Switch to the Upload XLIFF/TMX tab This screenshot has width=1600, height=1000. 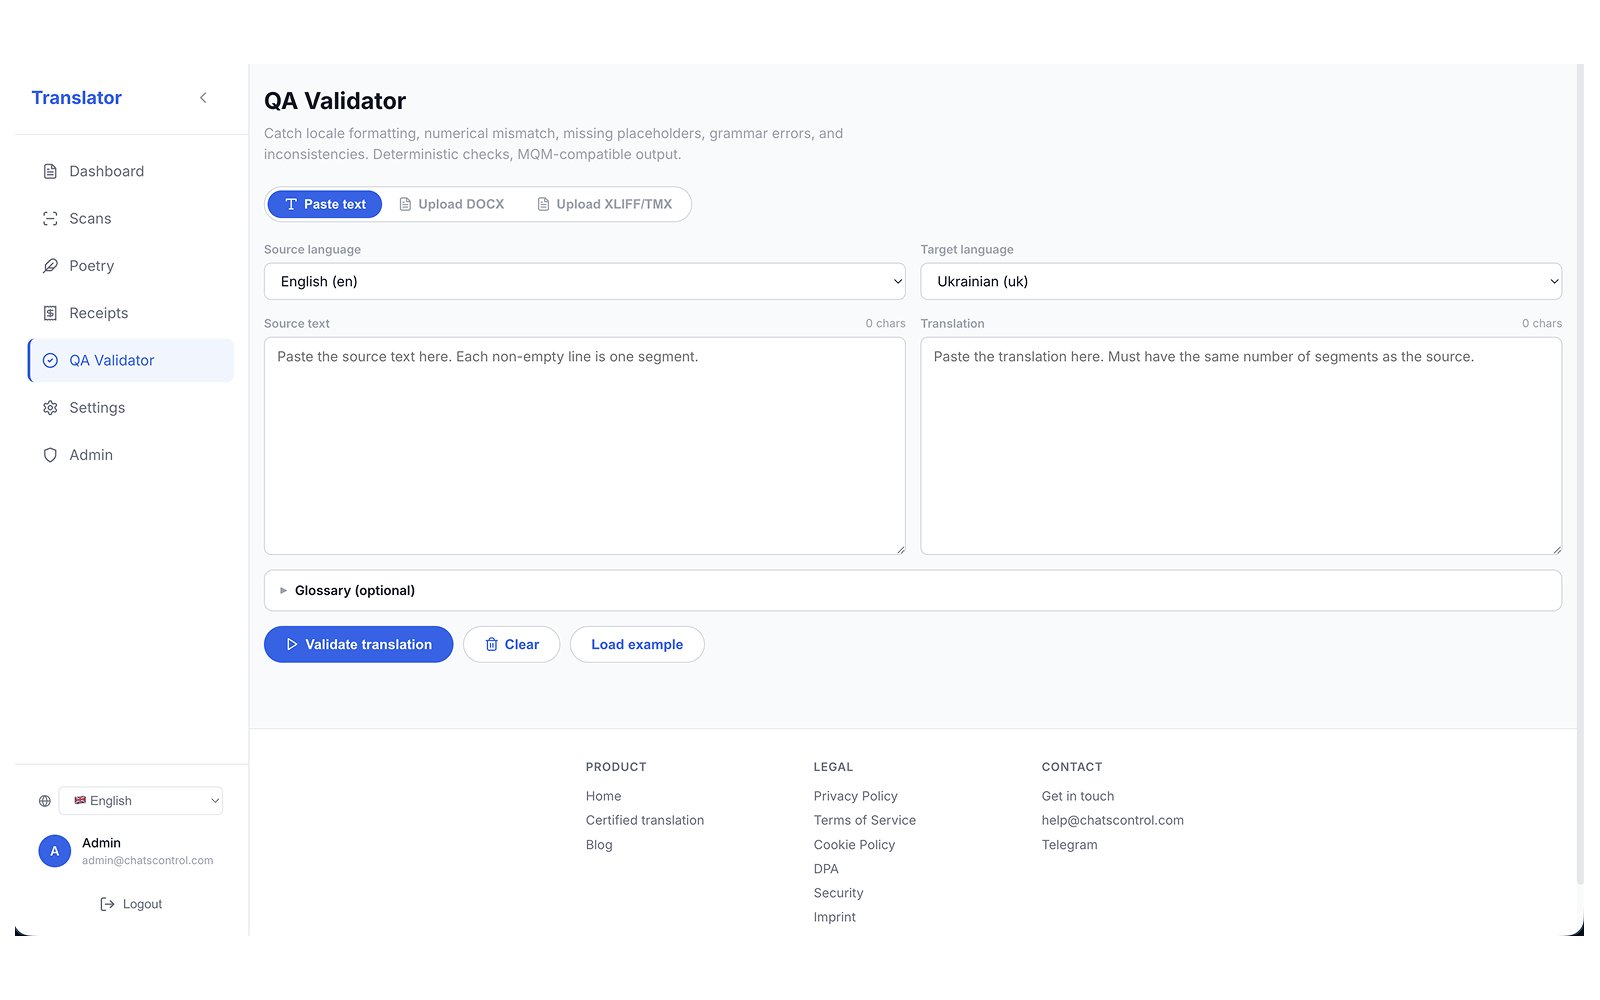tap(605, 204)
